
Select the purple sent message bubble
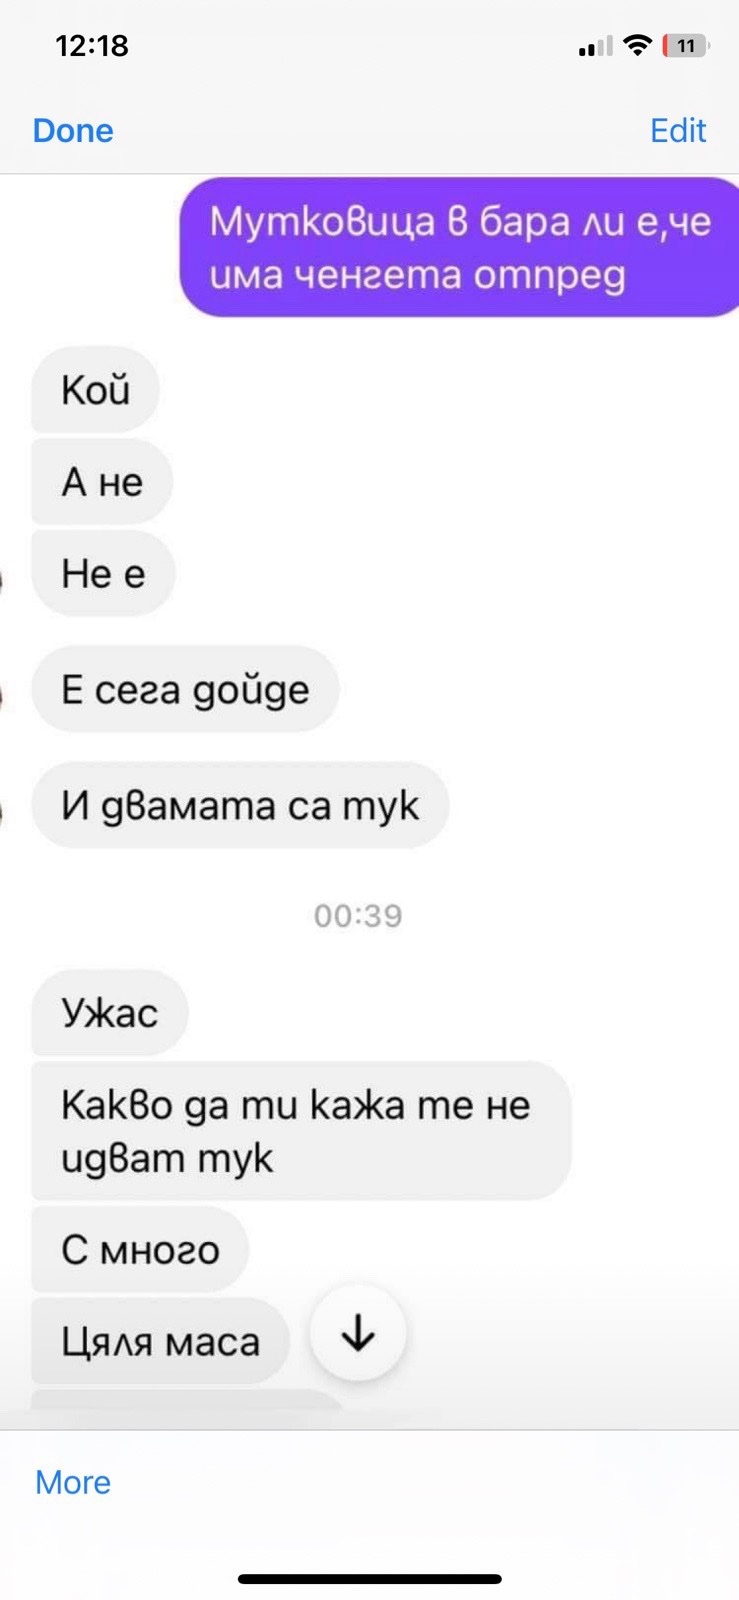tap(459, 247)
